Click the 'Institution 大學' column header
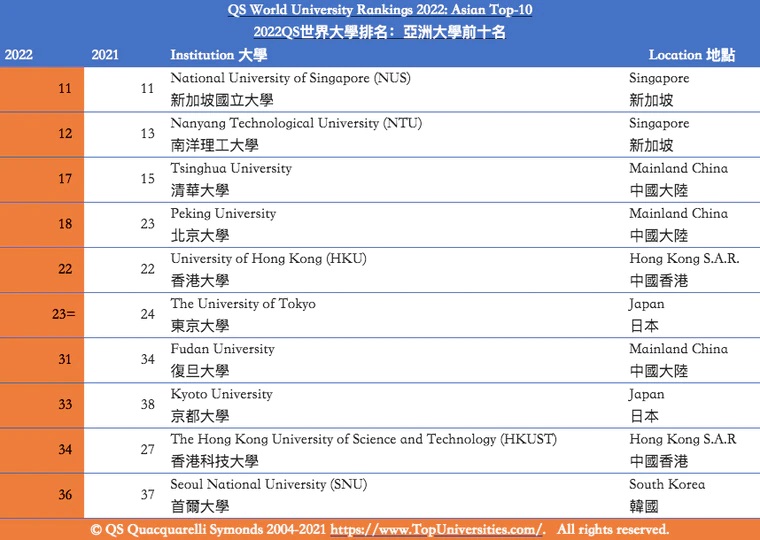 [x=219, y=55]
